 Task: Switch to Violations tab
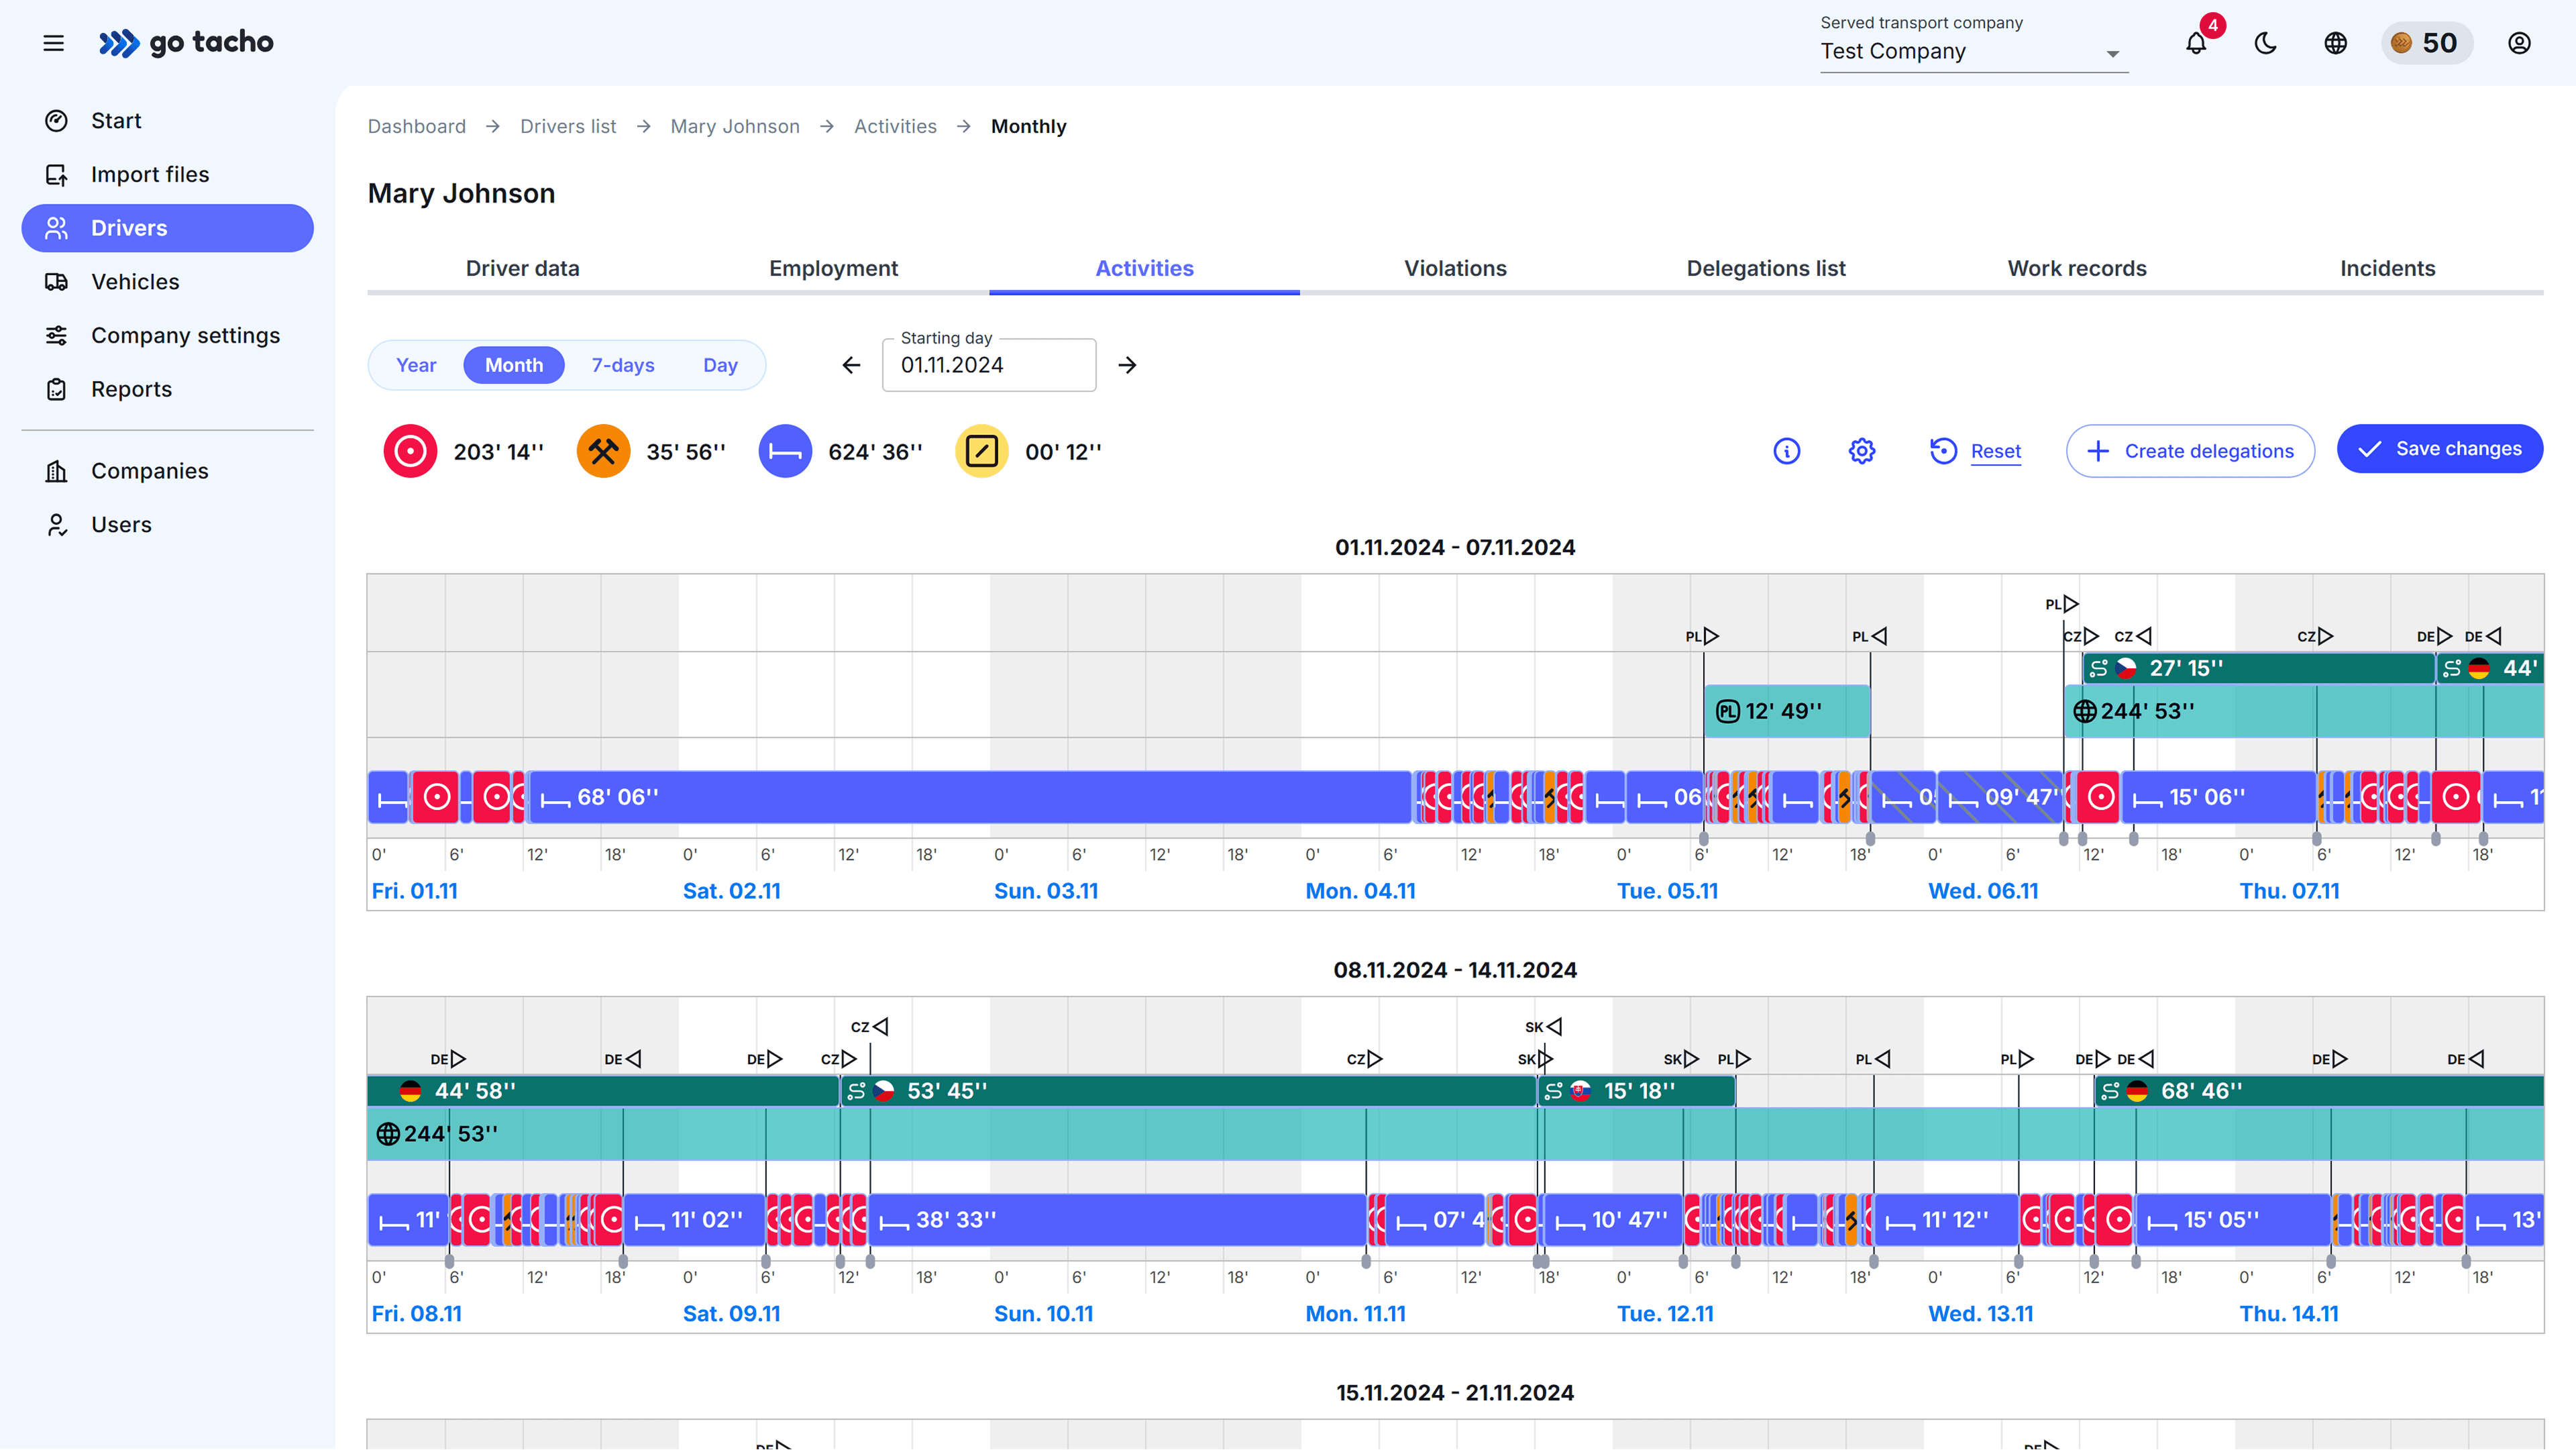click(1455, 268)
